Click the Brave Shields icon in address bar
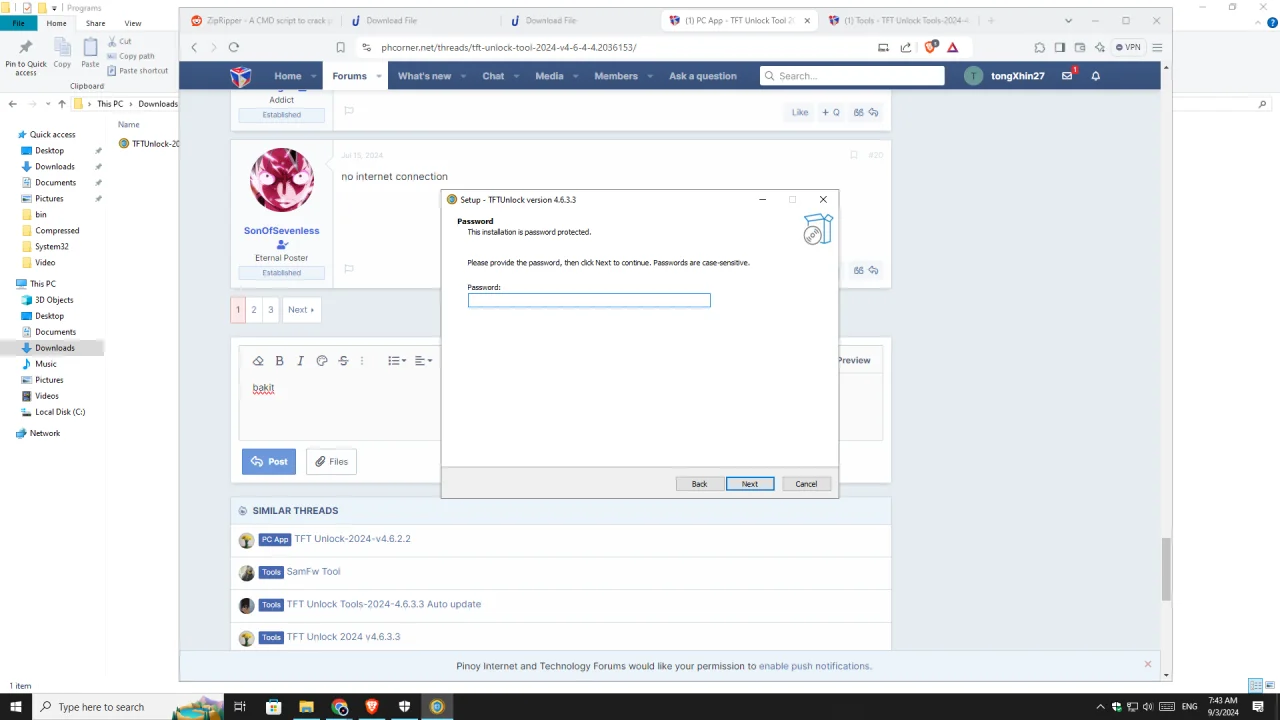This screenshot has width=1280, height=720. 931,47
